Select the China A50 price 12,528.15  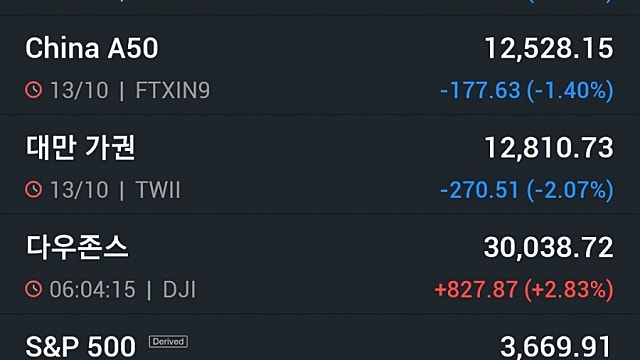pyautogui.click(x=549, y=48)
